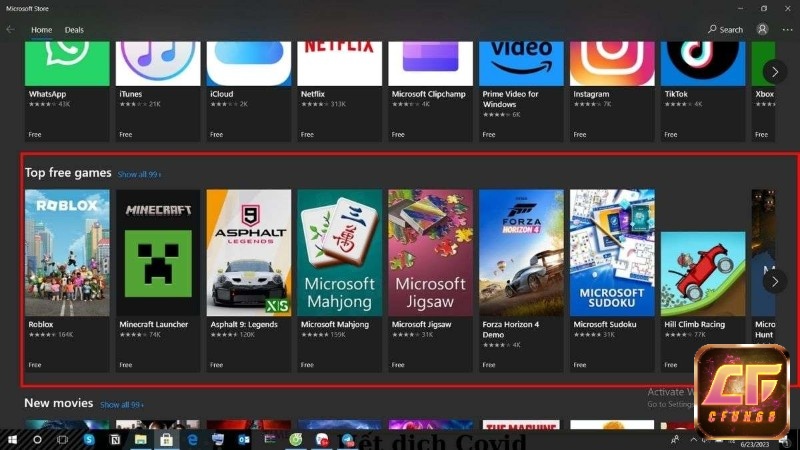
Task: Open the Hill Climb Racing game tile
Action: [703, 301]
